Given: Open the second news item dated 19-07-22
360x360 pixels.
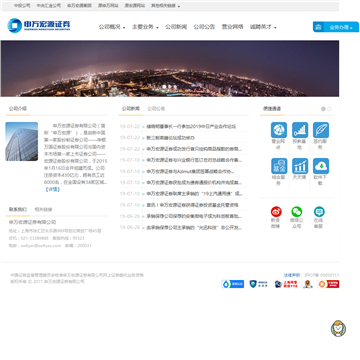Looking at the screenshot, I should click(x=171, y=138).
